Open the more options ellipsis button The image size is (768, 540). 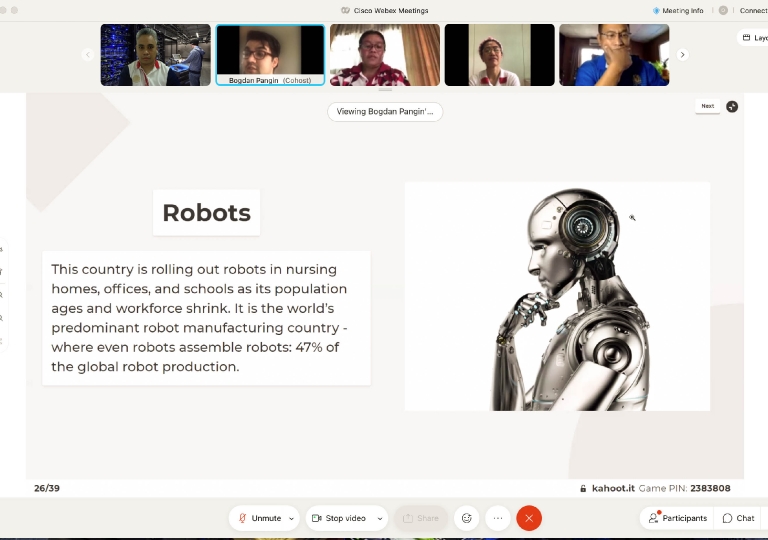click(x=498, y=518)
